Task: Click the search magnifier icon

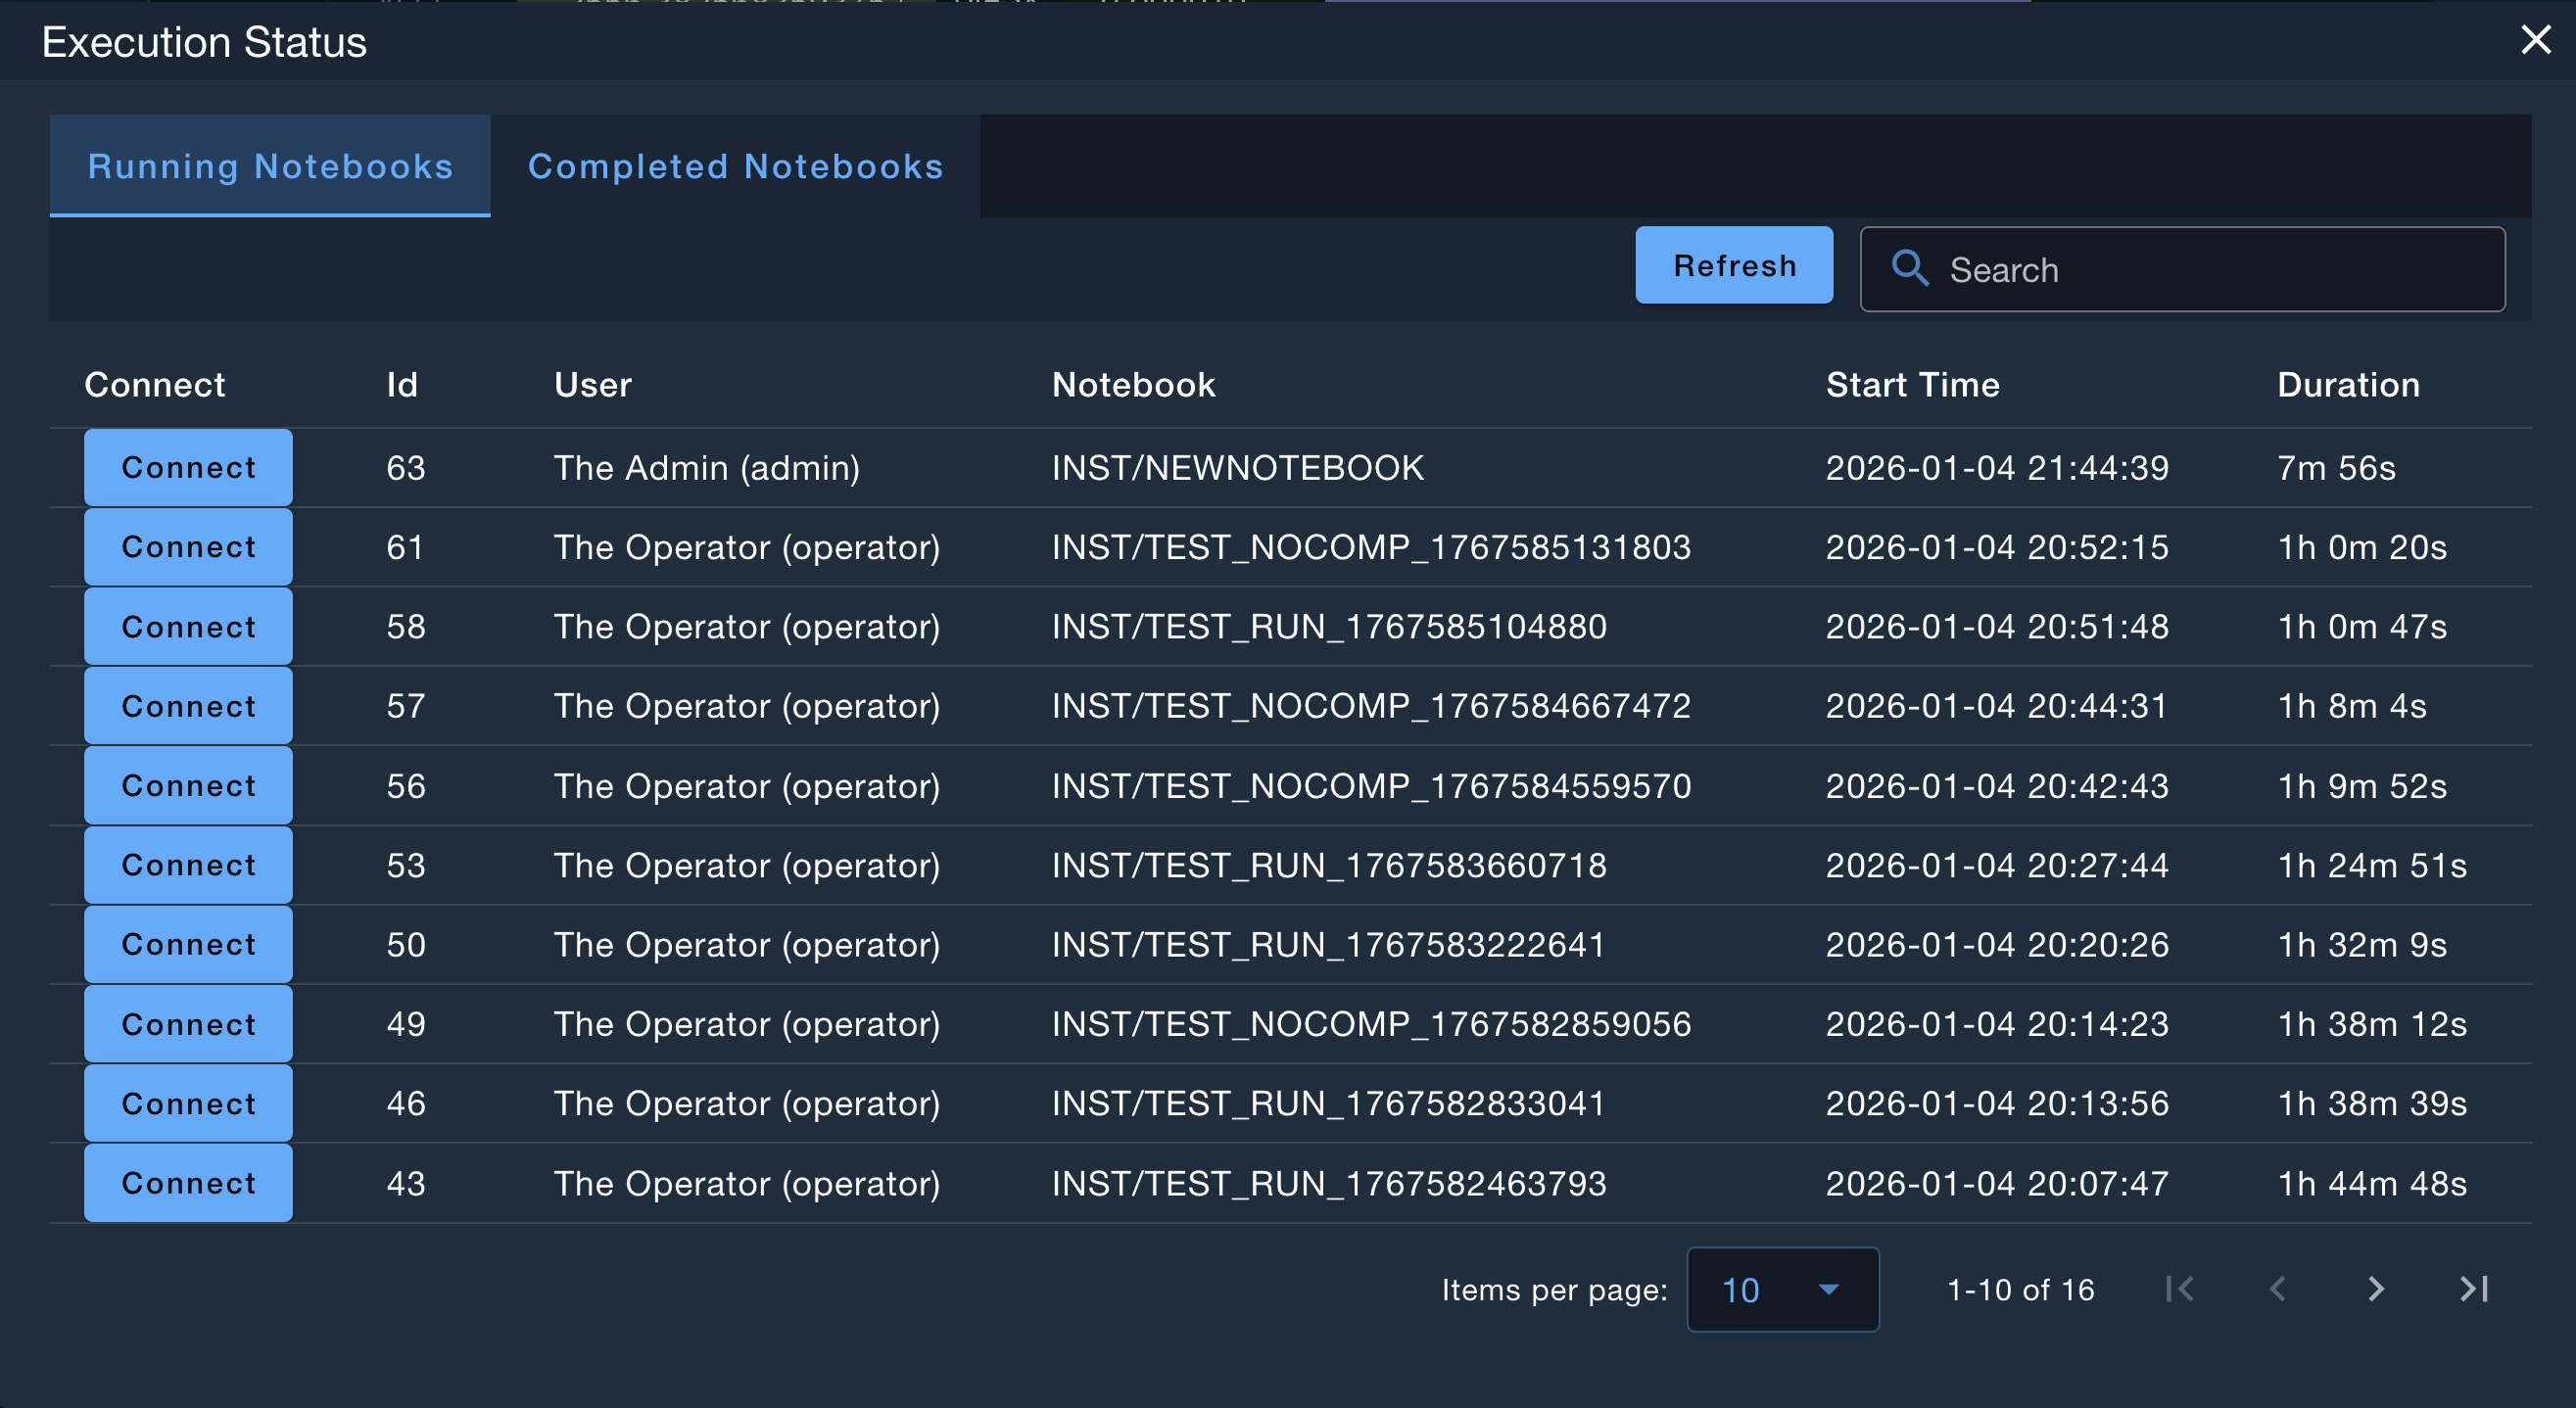Action: 1909,269
